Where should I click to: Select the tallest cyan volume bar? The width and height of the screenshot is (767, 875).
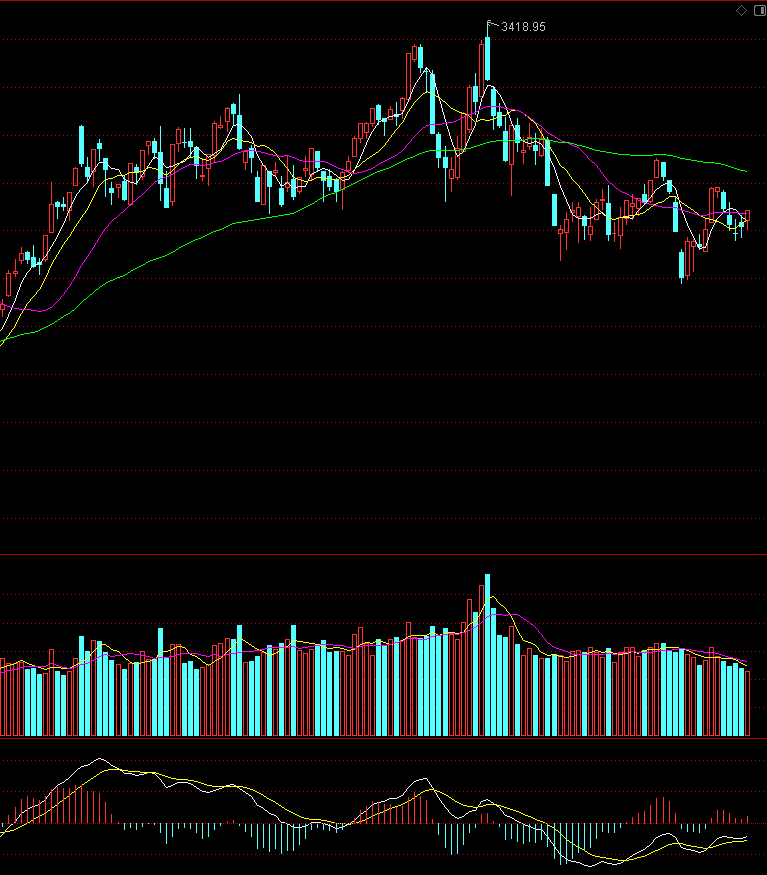pos(487,655)
